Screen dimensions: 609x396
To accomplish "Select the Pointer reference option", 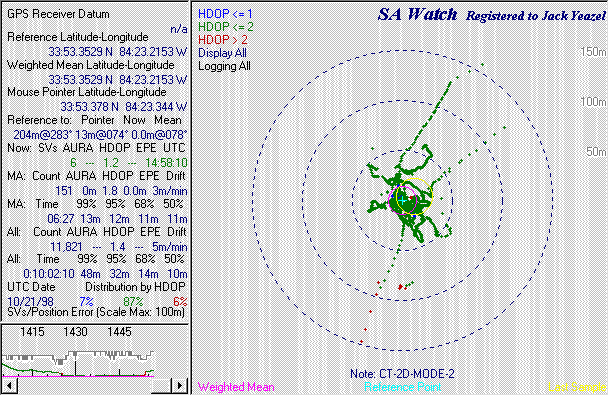I will (98, 120).
